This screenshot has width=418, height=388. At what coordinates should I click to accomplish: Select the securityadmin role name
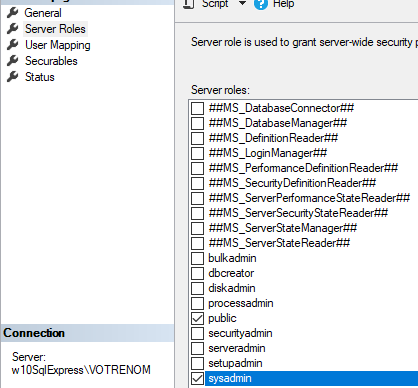240,333
